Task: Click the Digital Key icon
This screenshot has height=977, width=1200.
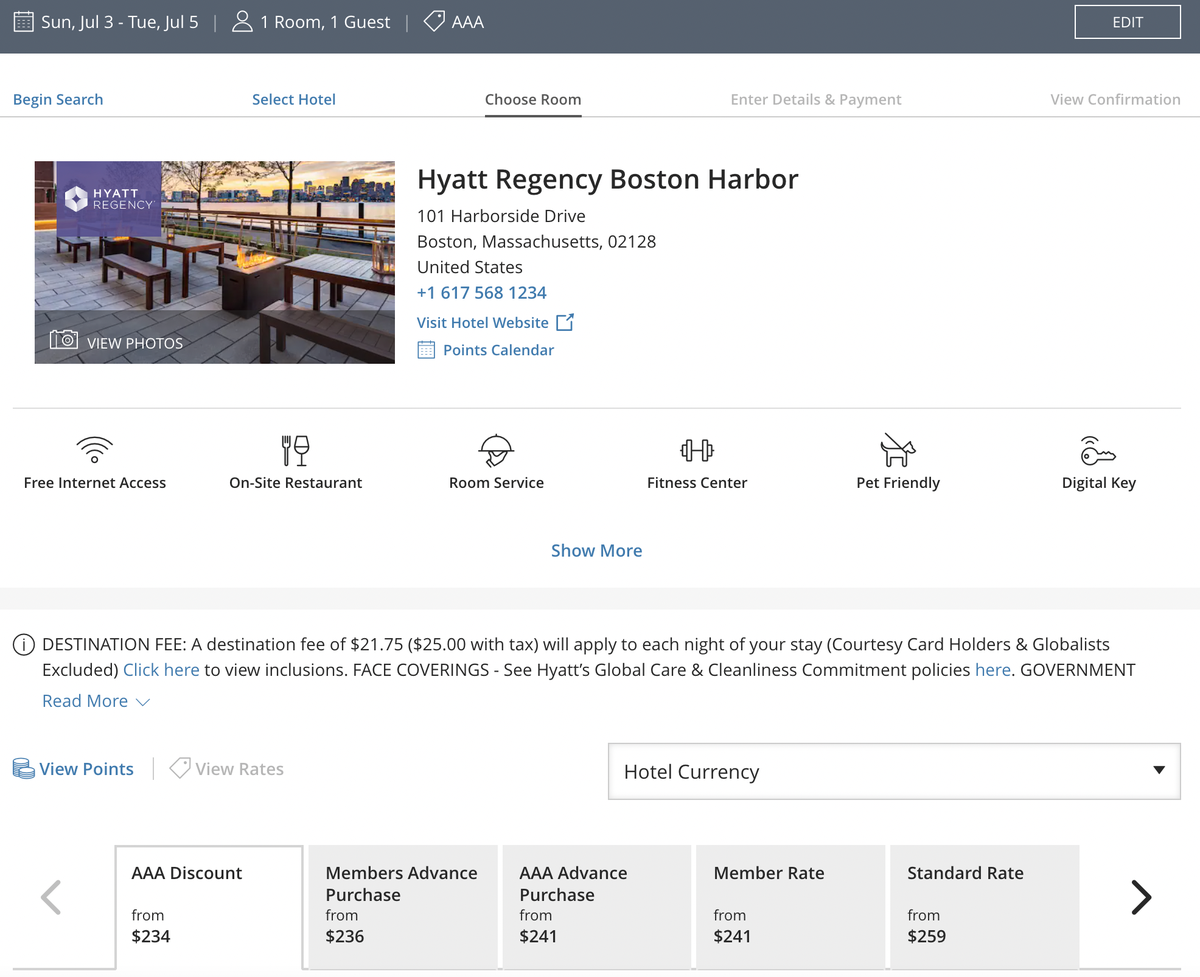Action: (1098, 450)
